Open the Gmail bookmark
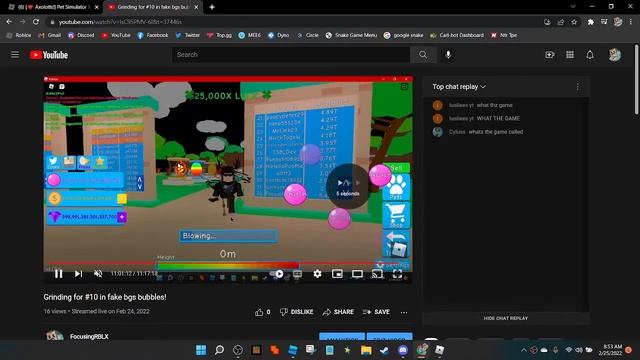 [x=49, y=36]
